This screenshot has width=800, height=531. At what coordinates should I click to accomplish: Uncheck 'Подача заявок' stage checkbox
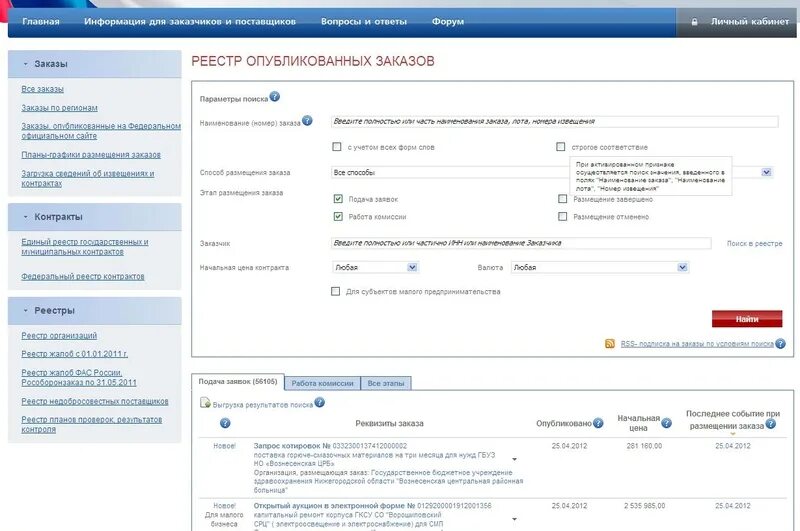tap(338, 198)
